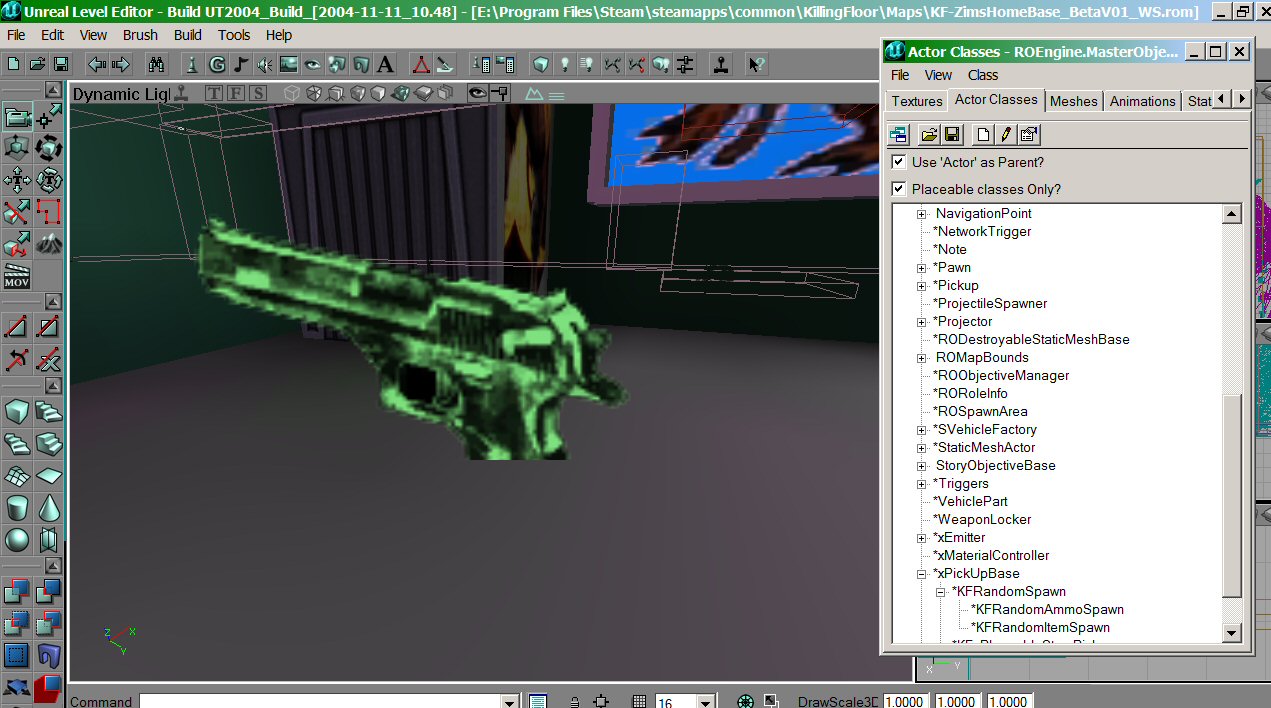
Task: Switch to the Meshes tab
Action: (x=1074, y=101)
